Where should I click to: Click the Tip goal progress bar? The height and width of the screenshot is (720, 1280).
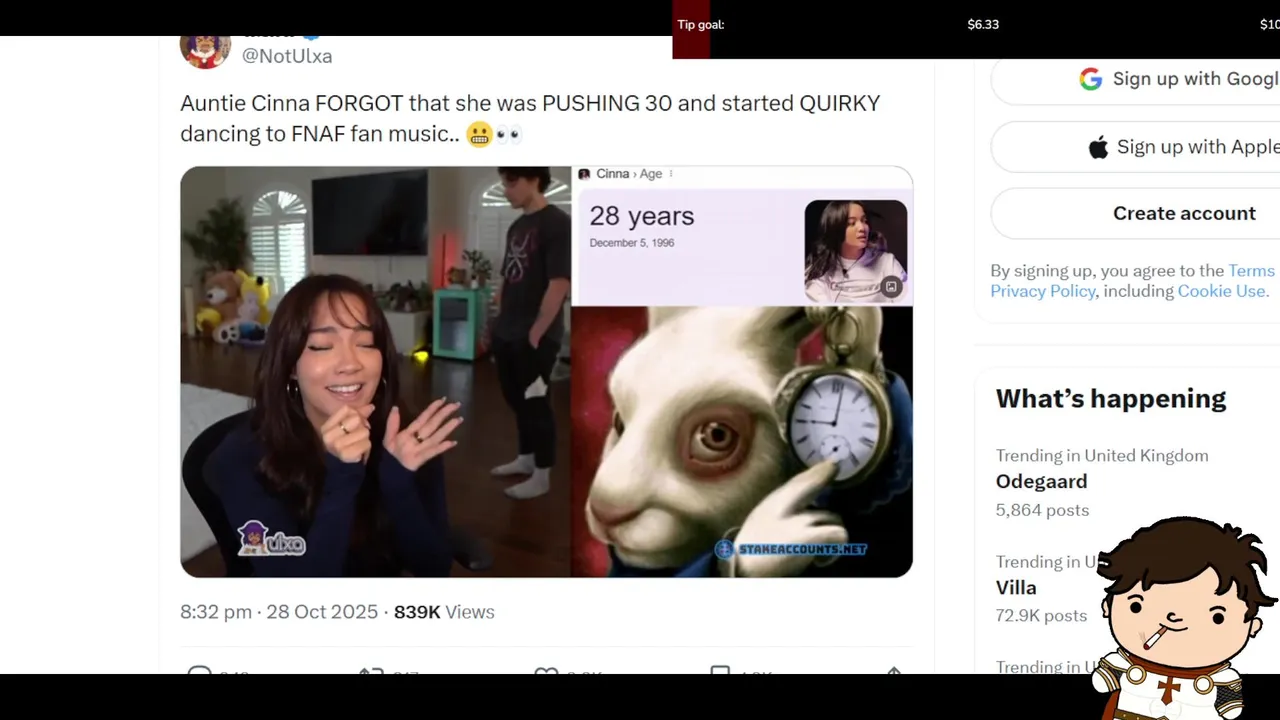coord(976,30)
